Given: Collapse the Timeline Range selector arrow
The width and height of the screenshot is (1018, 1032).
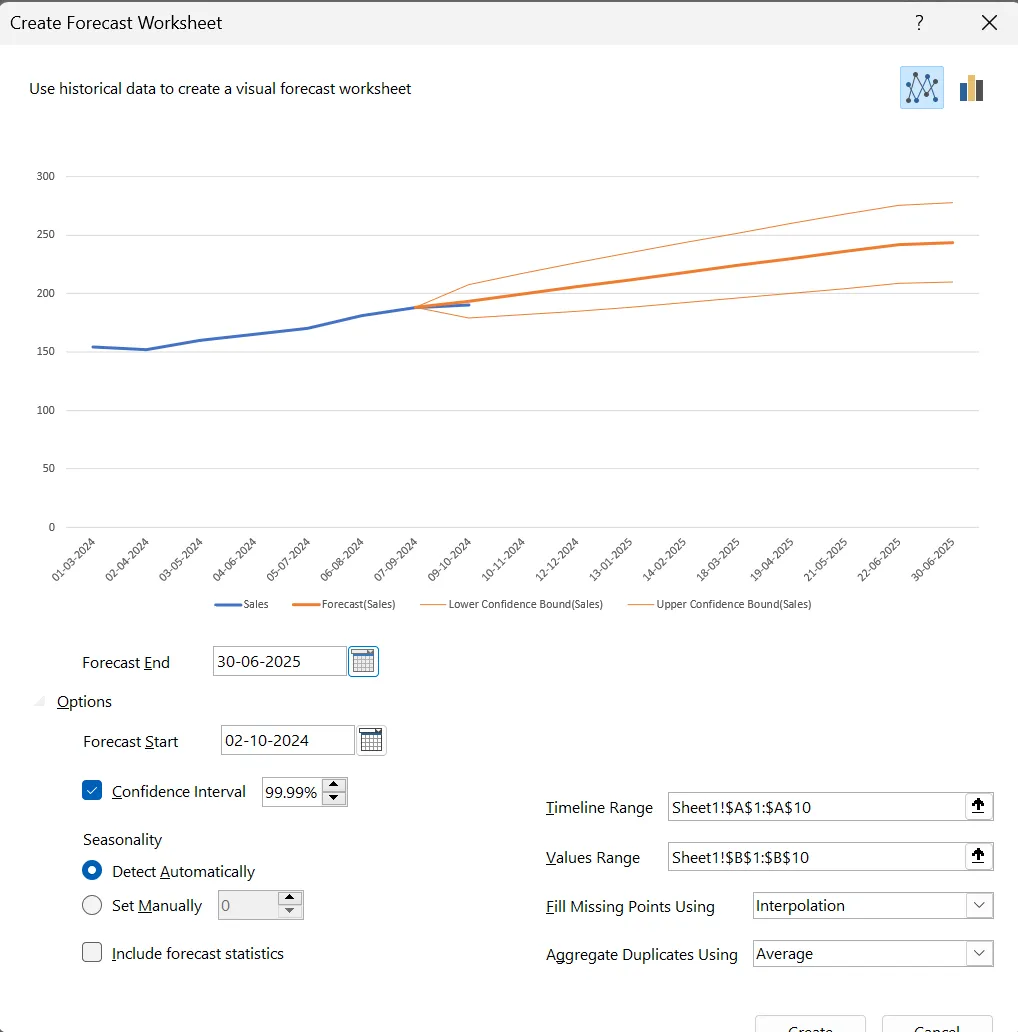Looking at the screenshot, I should 978,806.
